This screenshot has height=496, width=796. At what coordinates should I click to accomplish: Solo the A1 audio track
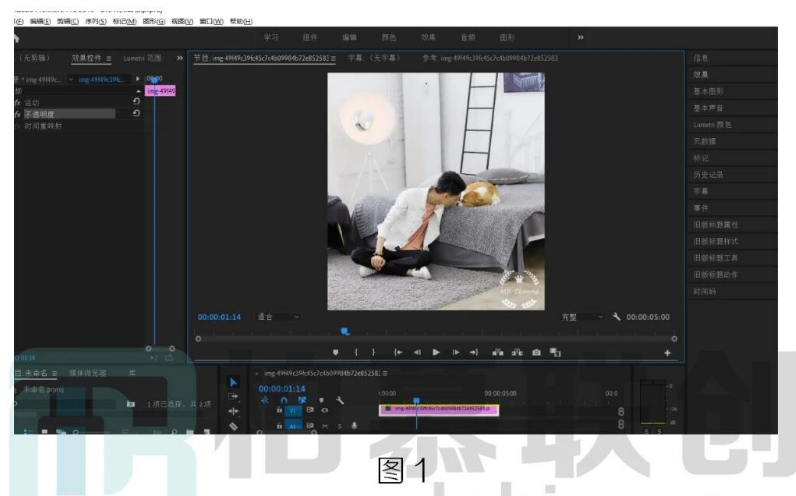click(x=339, y=426)
